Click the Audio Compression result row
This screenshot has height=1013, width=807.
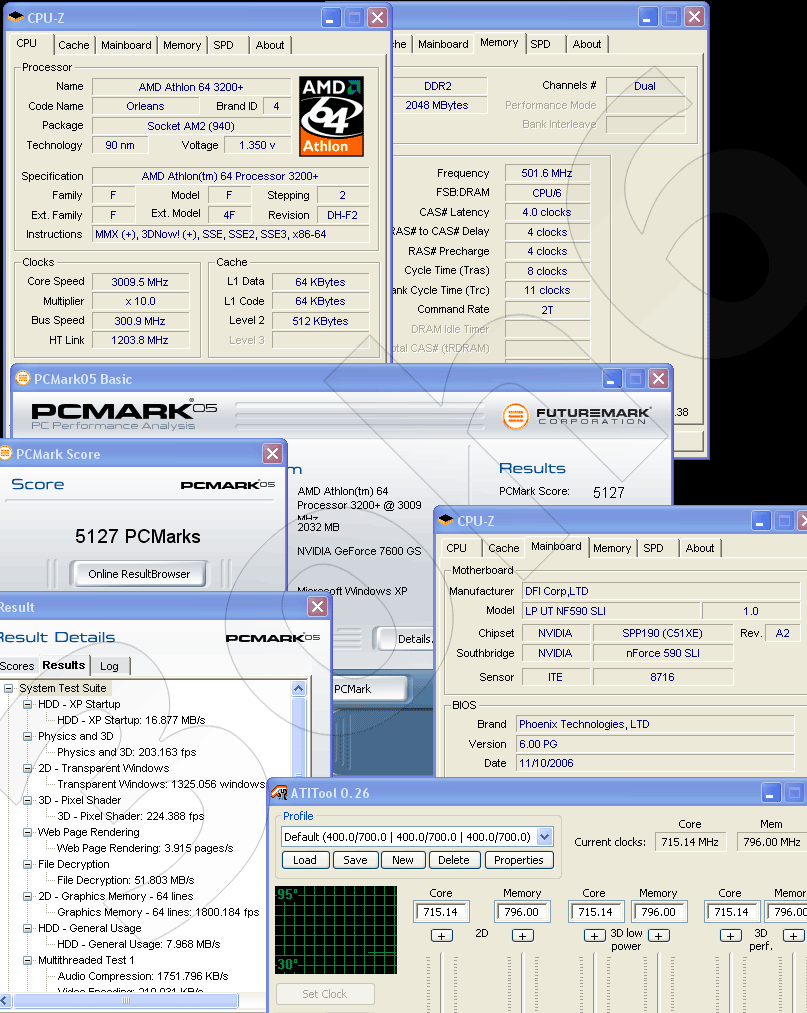(x=143, y=976)
